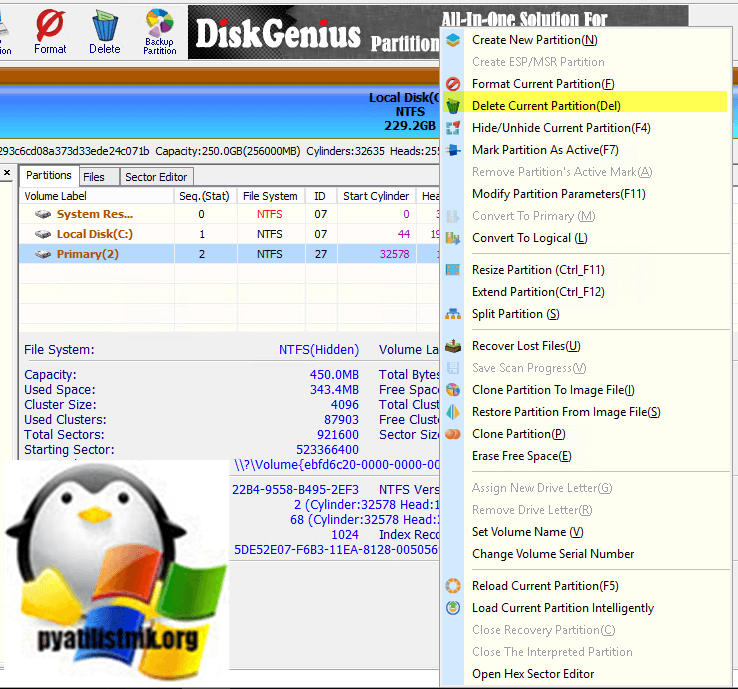This screenshot has width=738, height=689.
Task: Choose Load Current Partition Intelligently
Action: click(x=563, y=608)
